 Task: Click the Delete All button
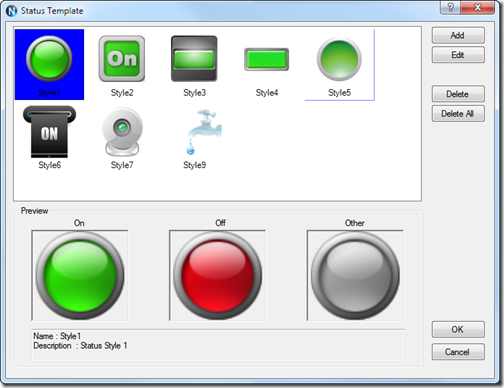pos(458,114)
